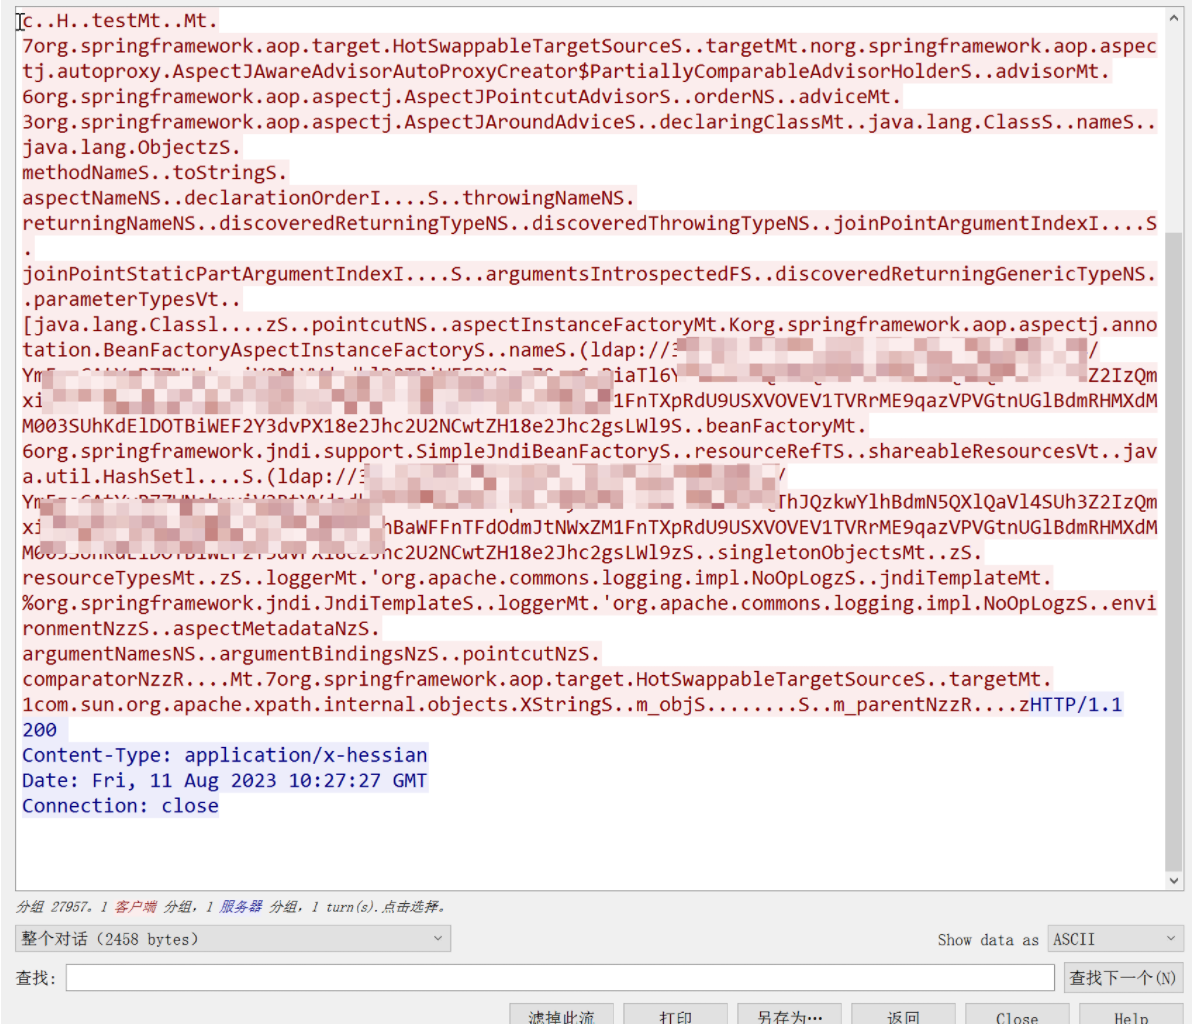Screen dimensions: 1194x1024
Task: Click the Connection: close header line
Action: coord(120,806)
